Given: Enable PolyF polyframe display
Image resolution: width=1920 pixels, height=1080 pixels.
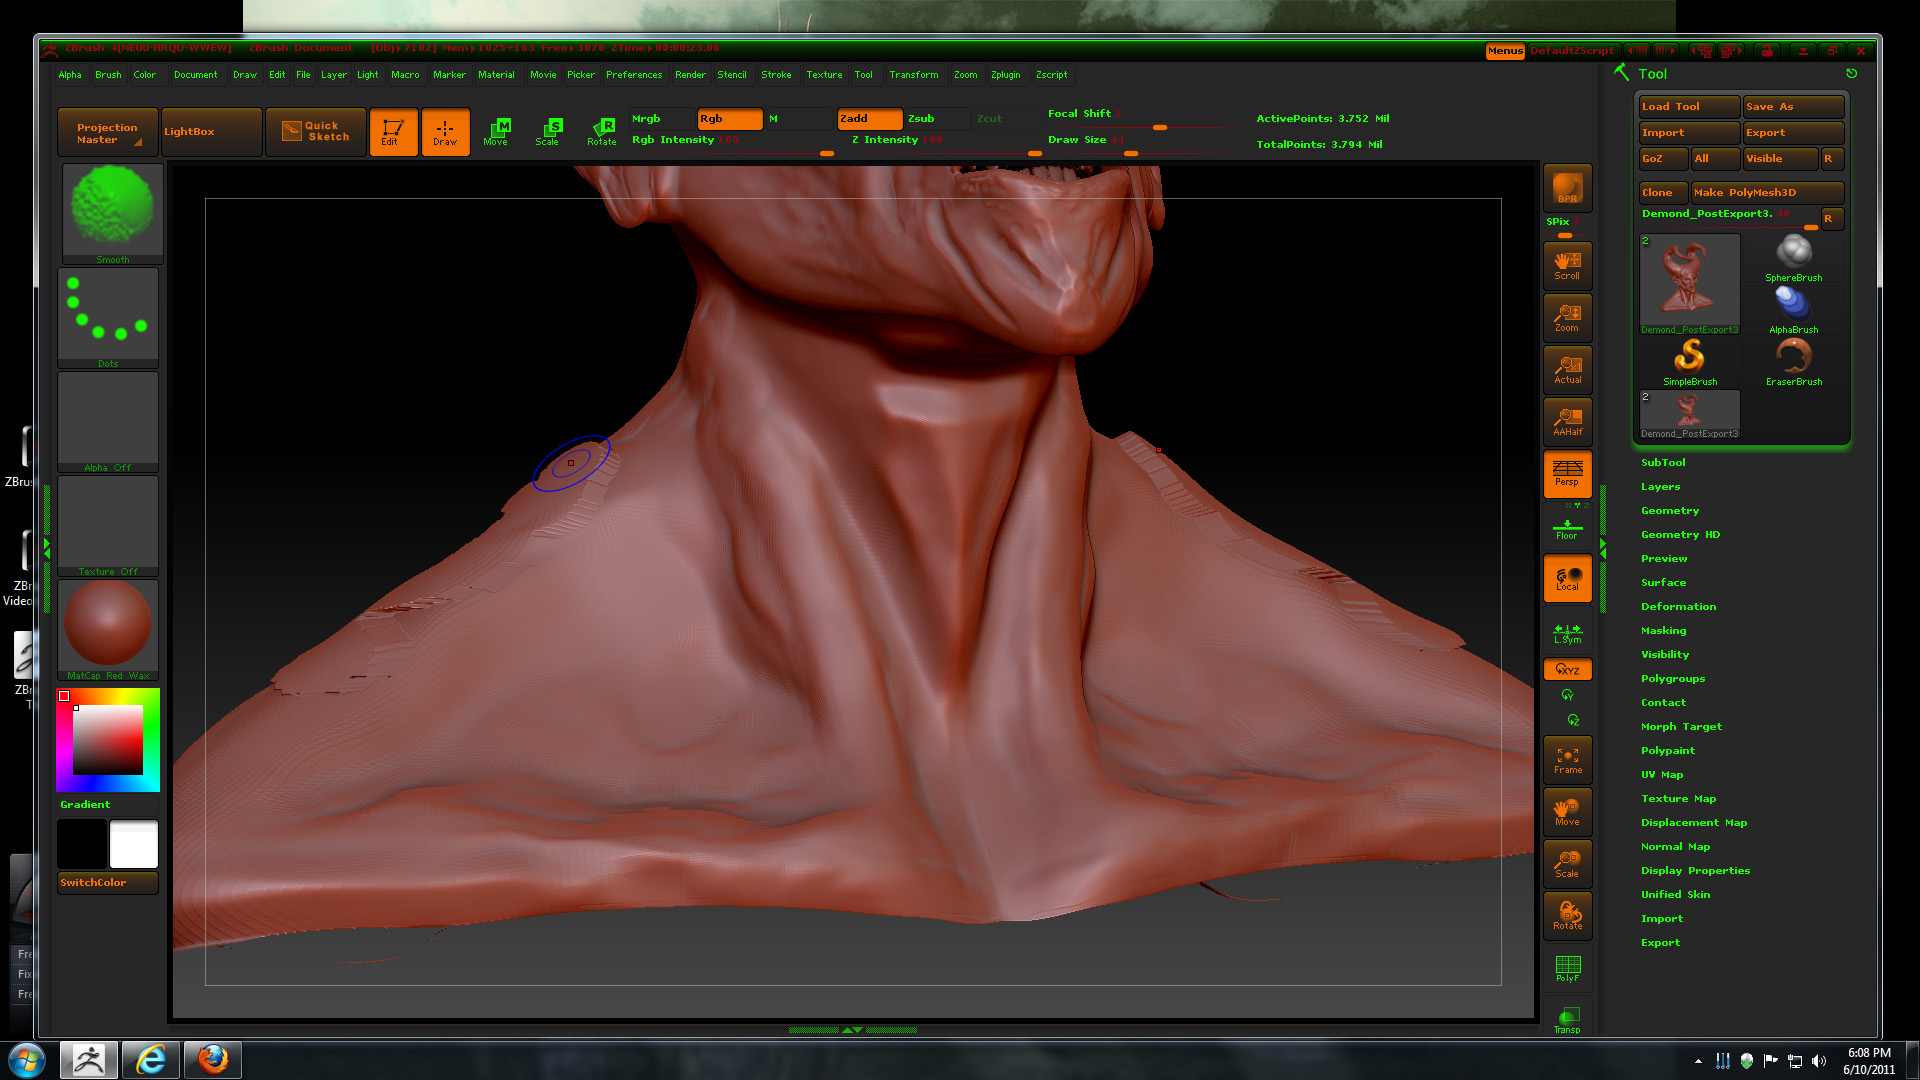Looking at the screenshot, I should [1567, 968].
